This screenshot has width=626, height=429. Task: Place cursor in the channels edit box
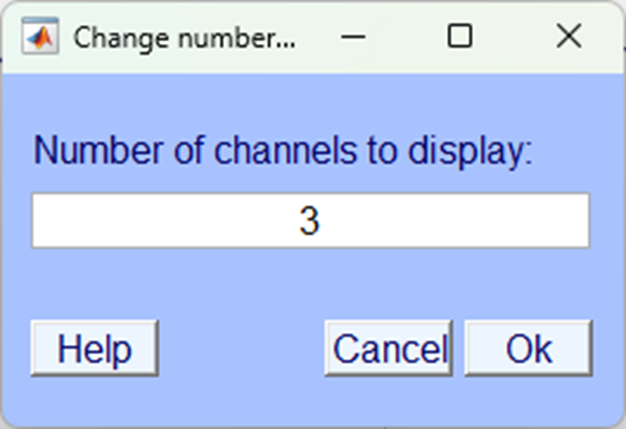(310, 221)
